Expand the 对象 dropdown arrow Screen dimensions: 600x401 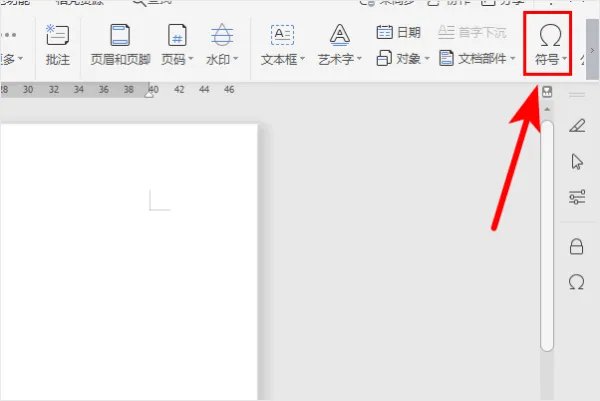pyautogui.click(x=427, y=59)
